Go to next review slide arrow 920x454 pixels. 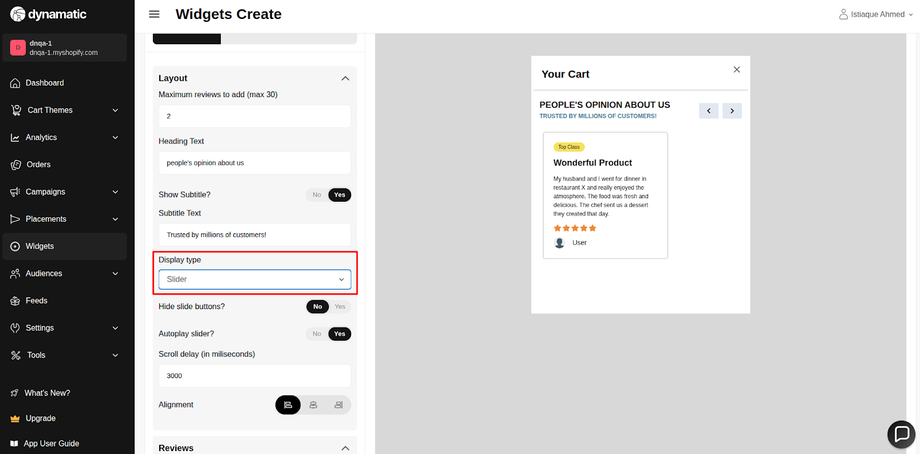732,111
